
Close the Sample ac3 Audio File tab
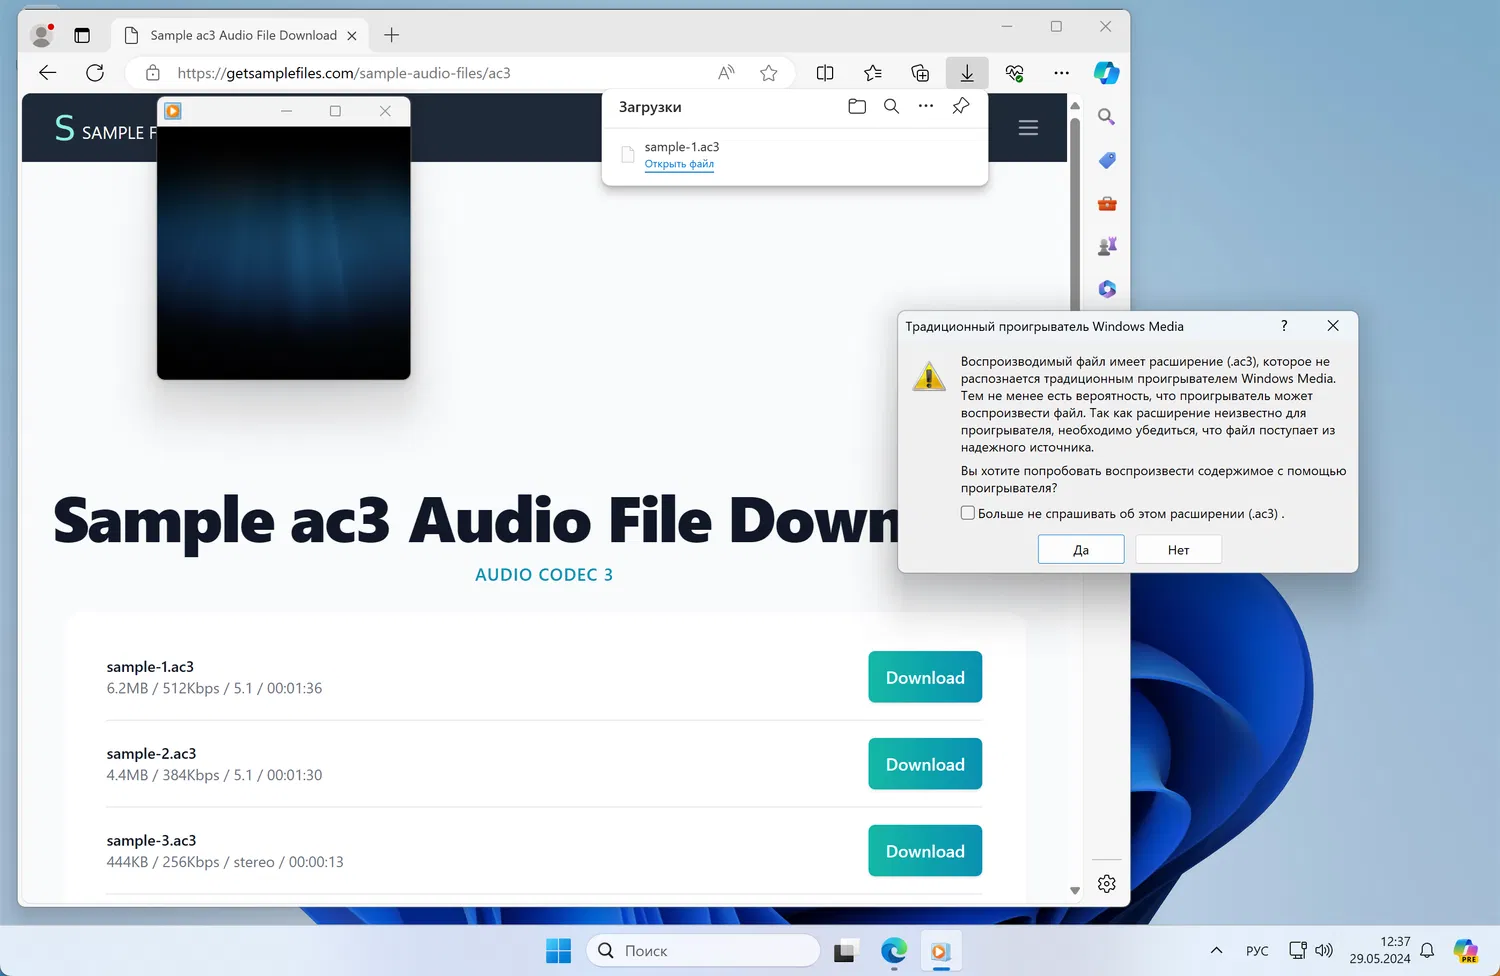(x=352, y=35)
